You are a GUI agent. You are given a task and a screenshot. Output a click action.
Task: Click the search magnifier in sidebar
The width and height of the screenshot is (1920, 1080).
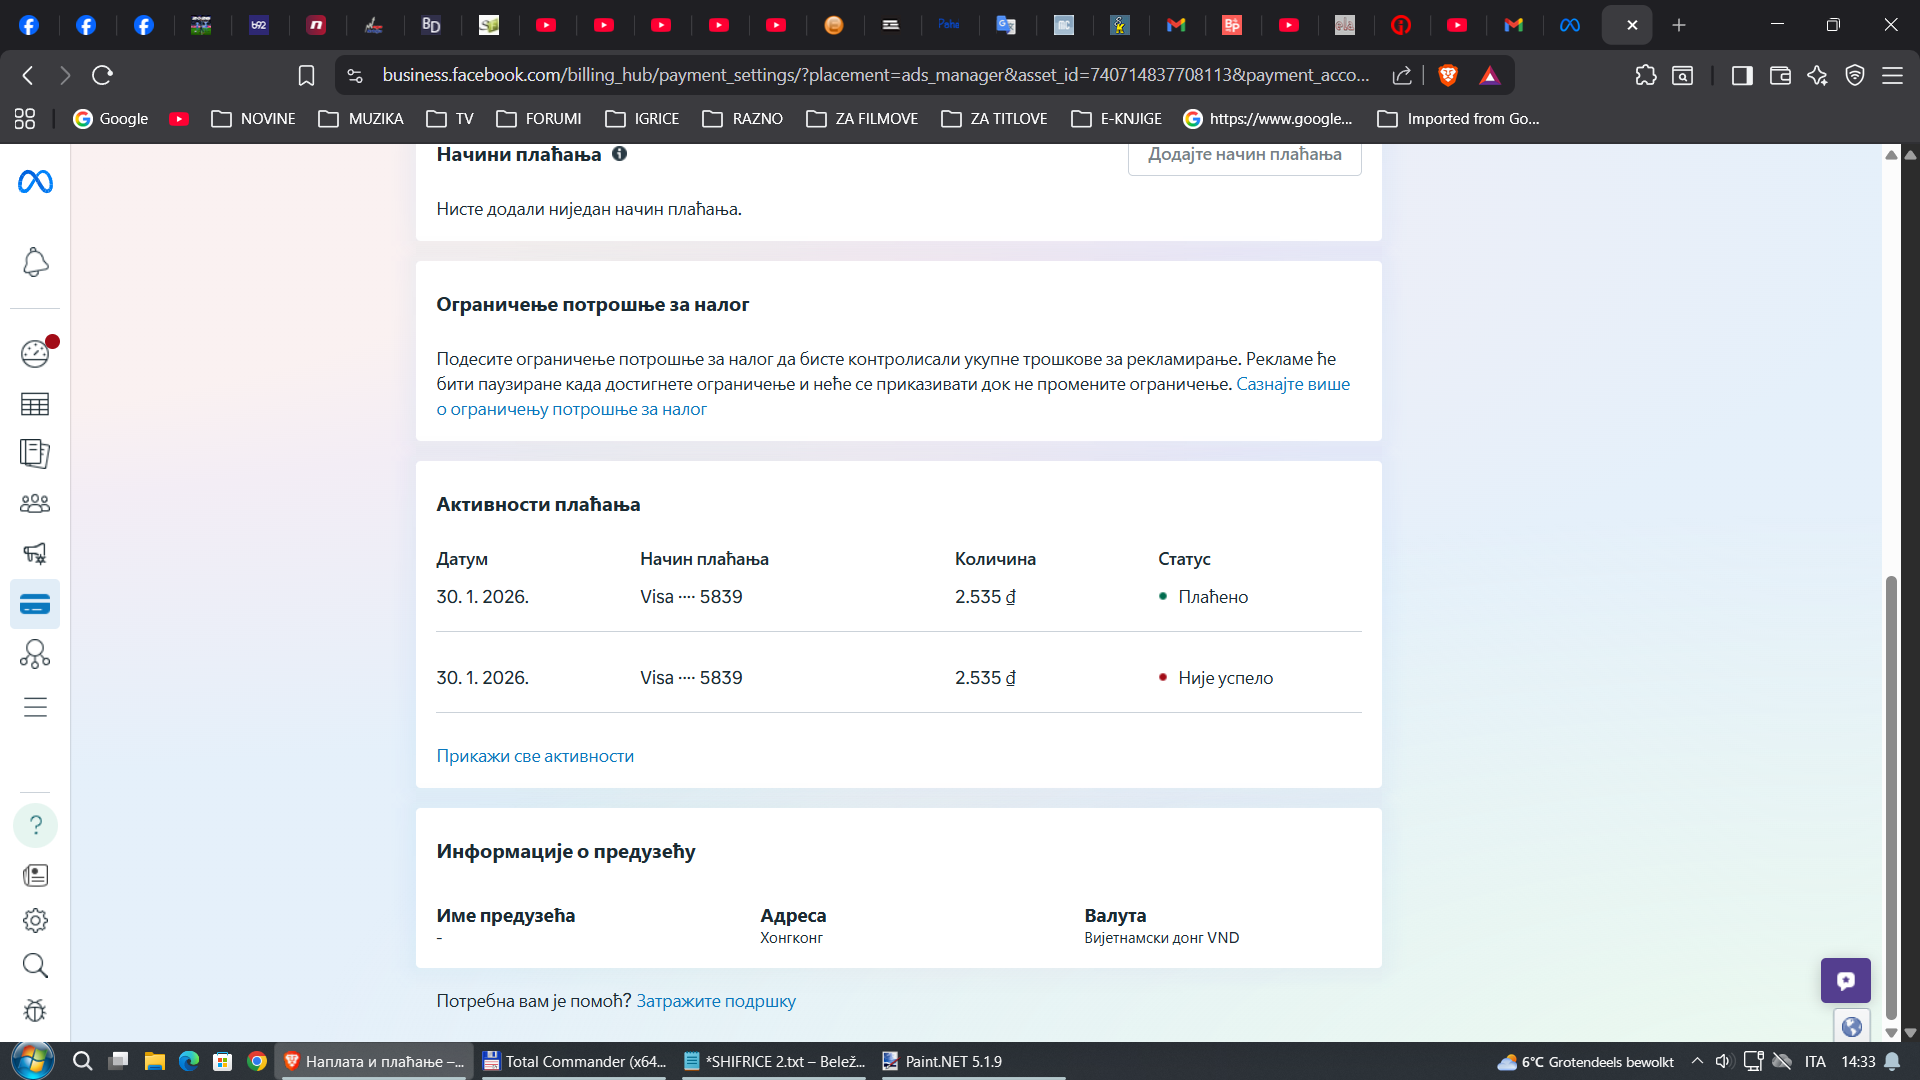[x=35, y=965]
